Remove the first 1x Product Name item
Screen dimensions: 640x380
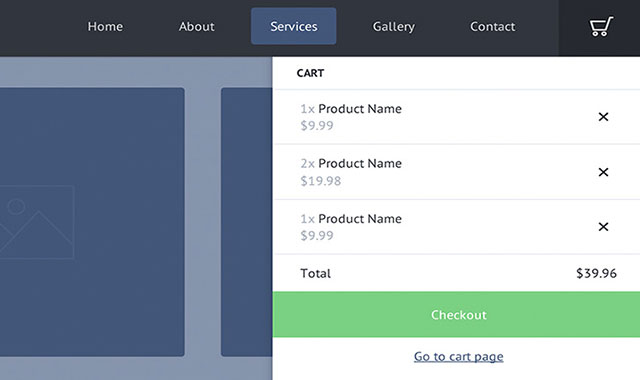(603, 117)
